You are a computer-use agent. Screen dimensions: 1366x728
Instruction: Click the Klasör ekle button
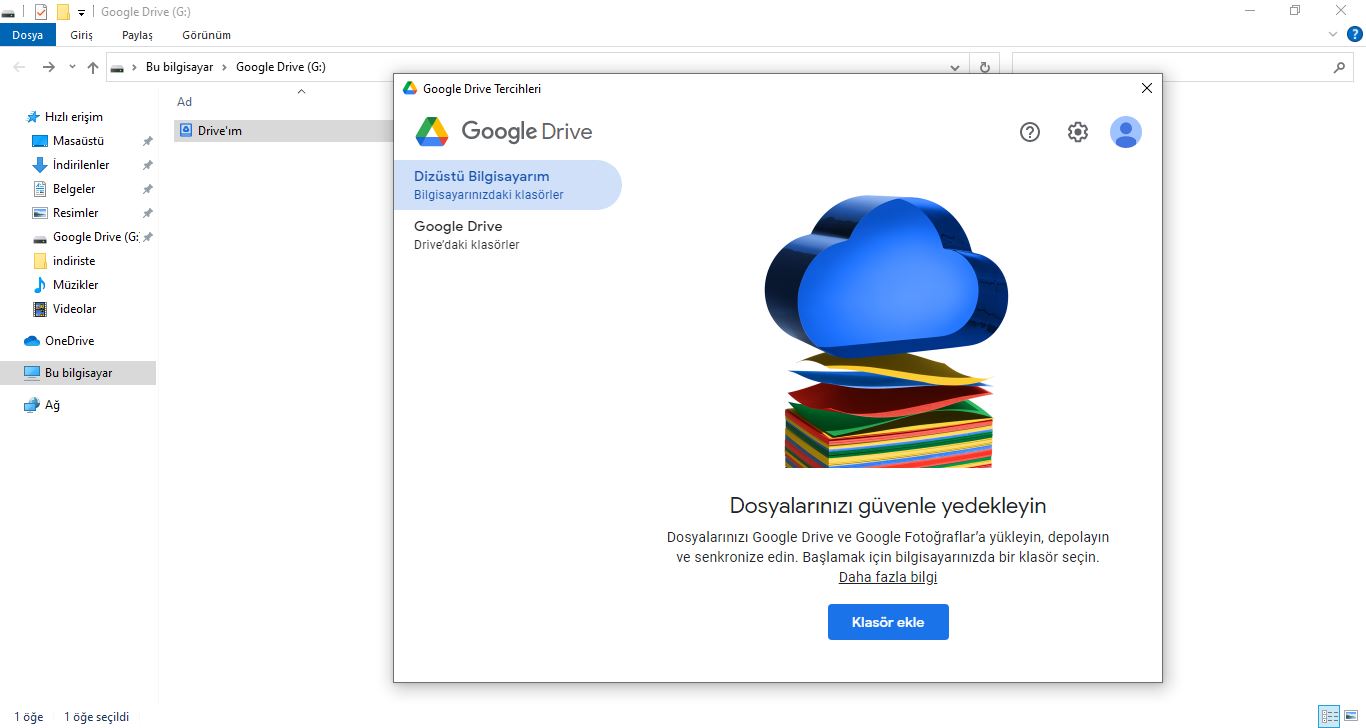[x=888, y=622]
